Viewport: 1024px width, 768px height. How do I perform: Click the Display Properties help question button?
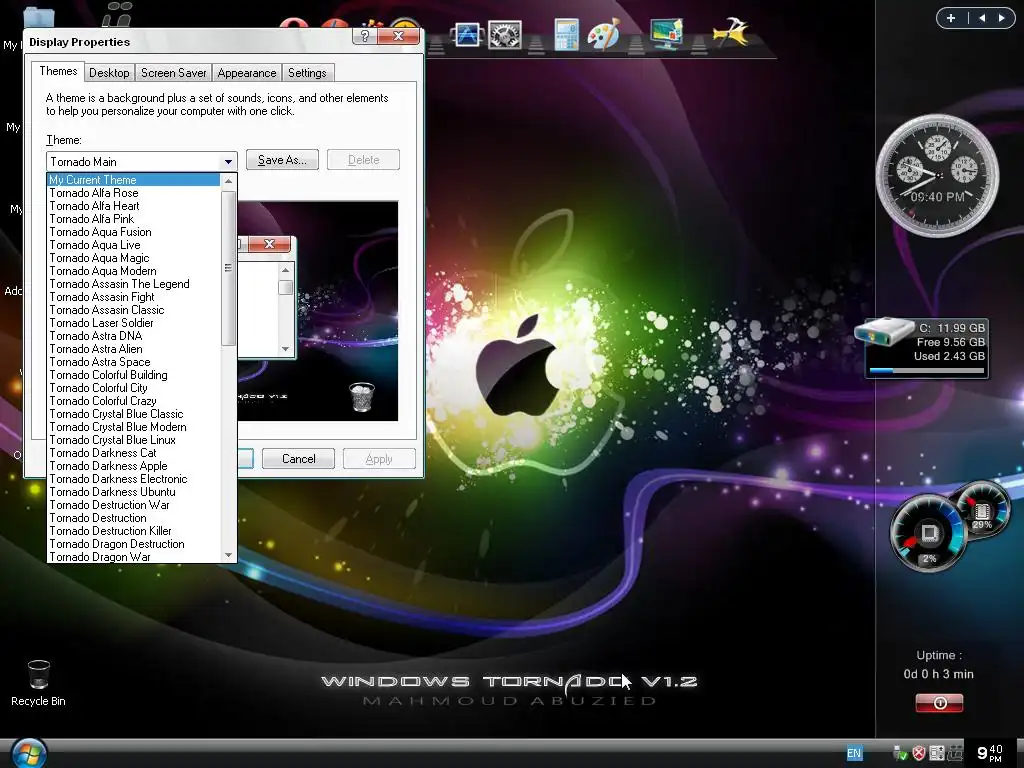[364, 36]
